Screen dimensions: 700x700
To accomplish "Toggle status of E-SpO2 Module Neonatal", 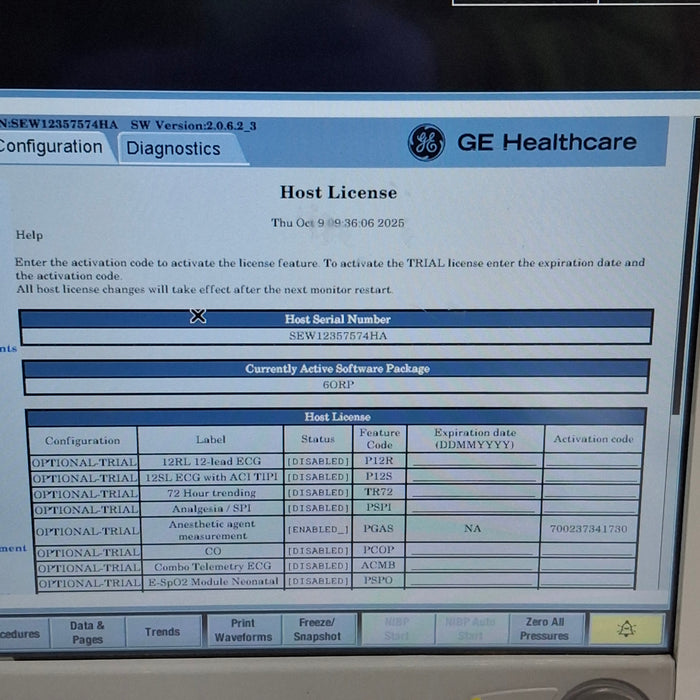I will coord(318,581).
